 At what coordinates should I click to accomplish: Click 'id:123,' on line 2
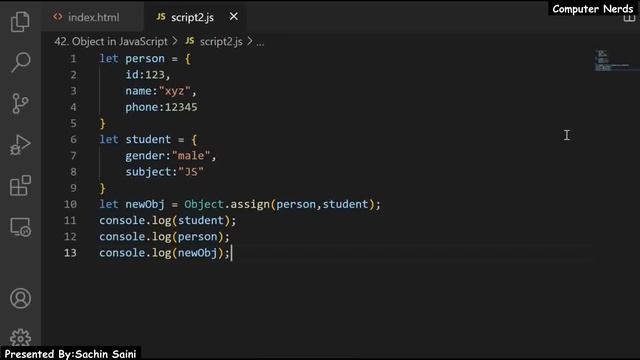click(x=148, y=75)
